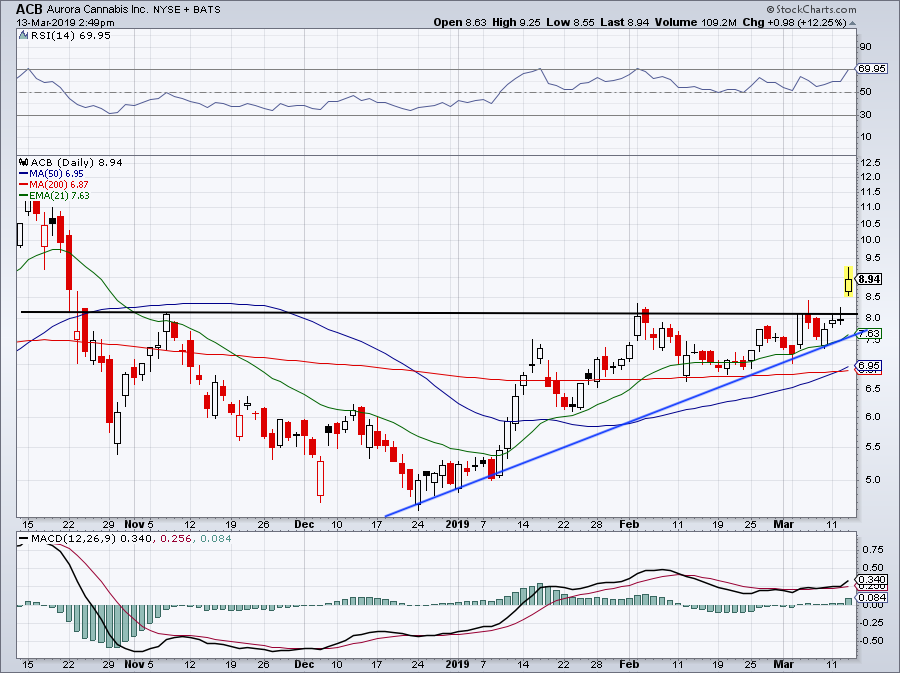Open the StockCharts.com copyright link
The width and height of the screenshot is (900, 673).
tap(811, 9)
